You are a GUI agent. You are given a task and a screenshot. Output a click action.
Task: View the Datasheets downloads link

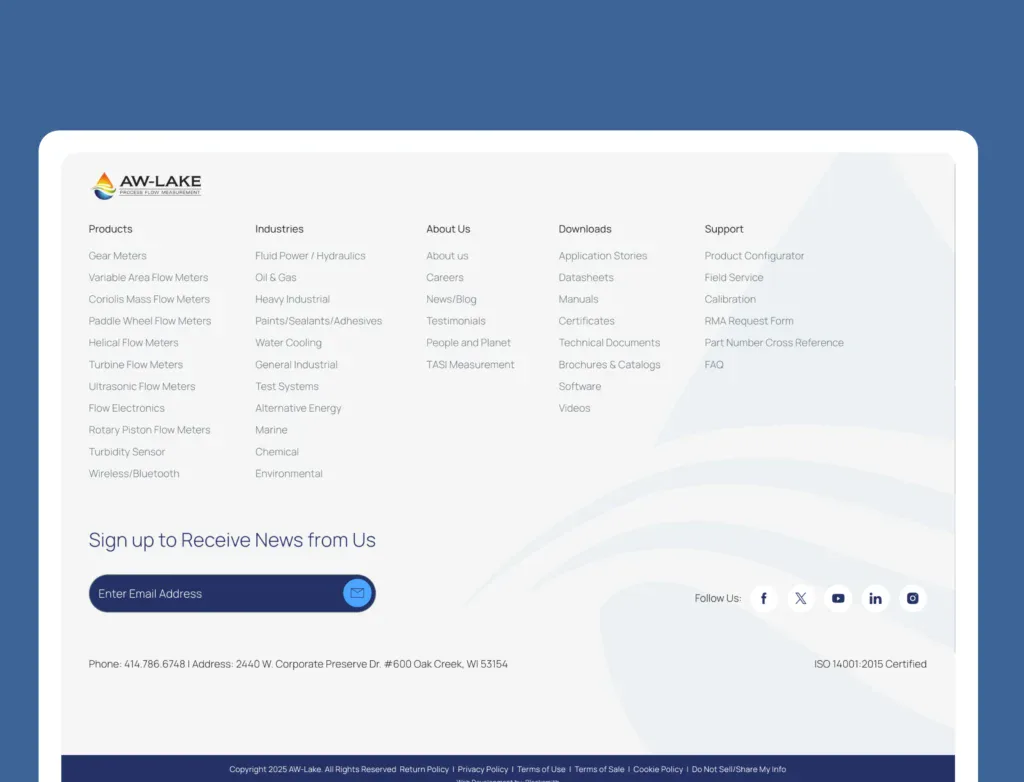[x=586, y=278]
